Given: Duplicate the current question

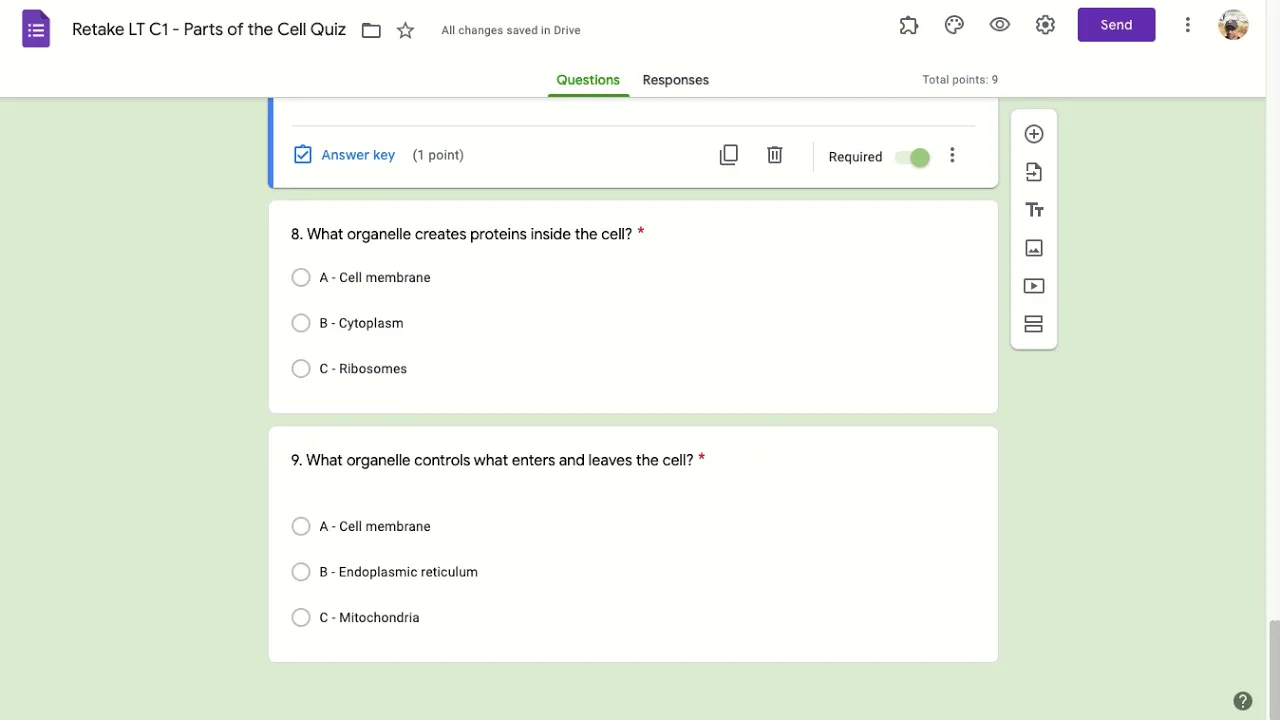Looking at the screenshot, I should coord(729,155).
